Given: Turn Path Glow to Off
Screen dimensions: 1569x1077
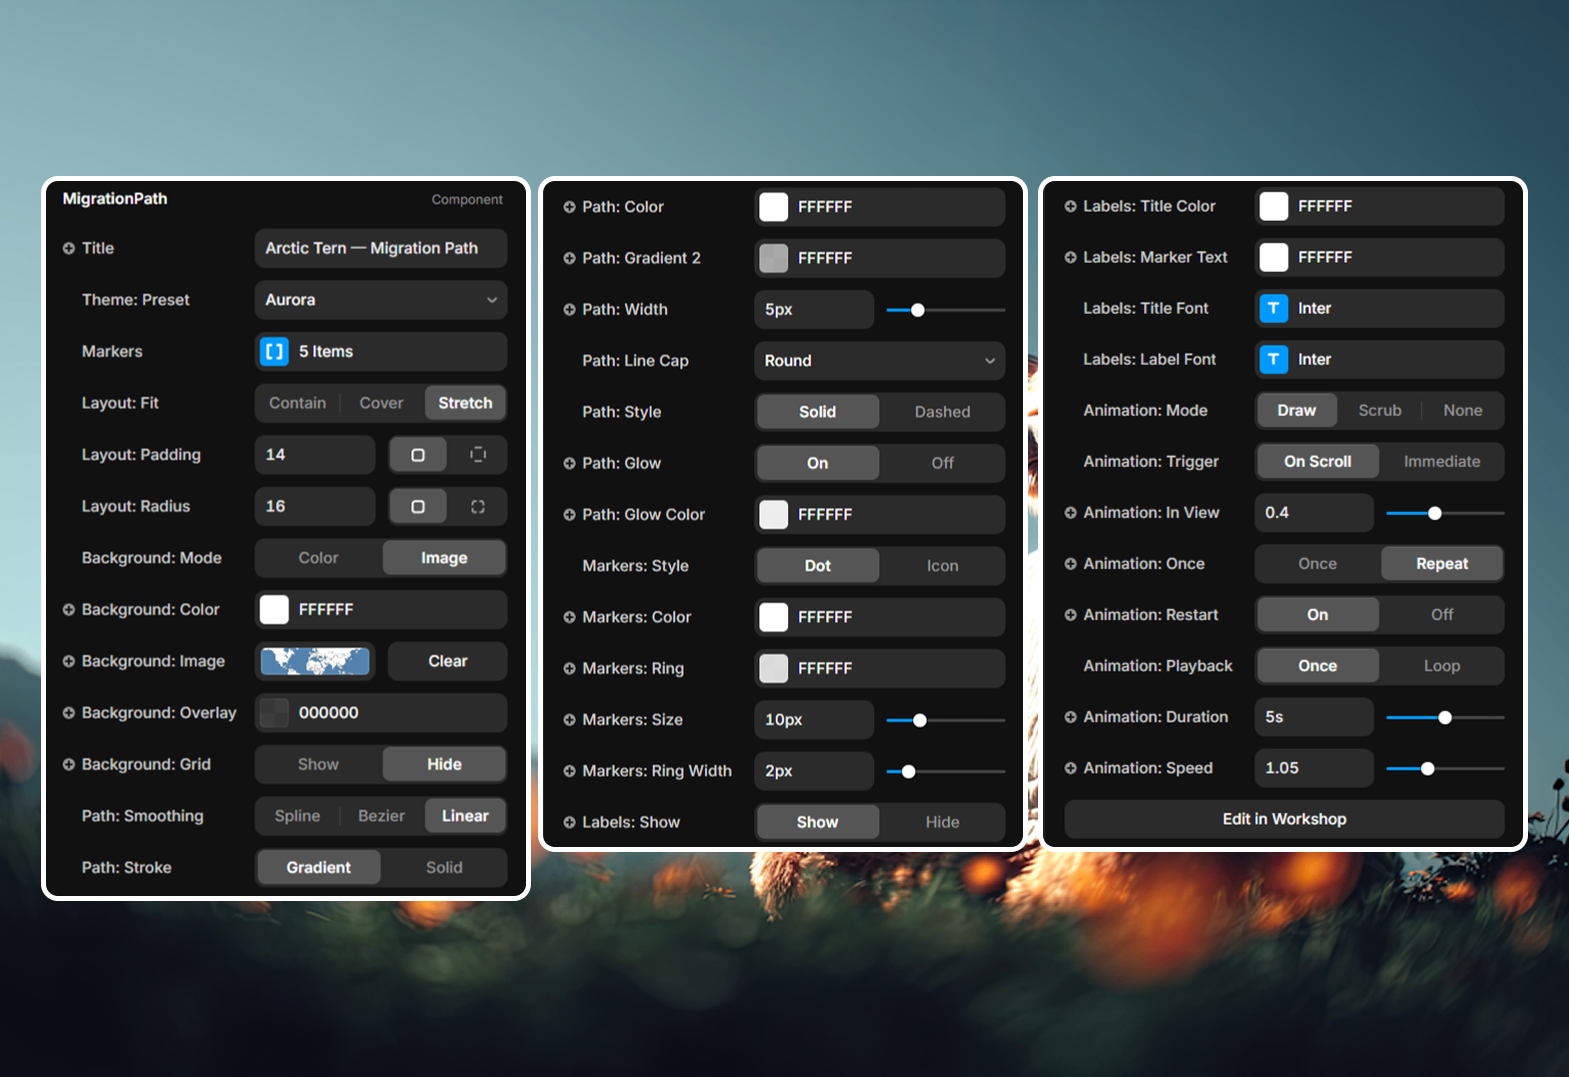Looking at the screenshot, I should coord(942,463).
